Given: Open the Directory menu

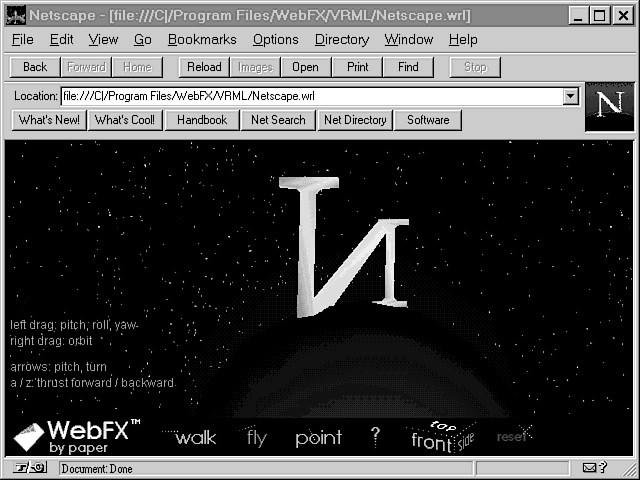Looking at the screenshot, I should [342, 40].
